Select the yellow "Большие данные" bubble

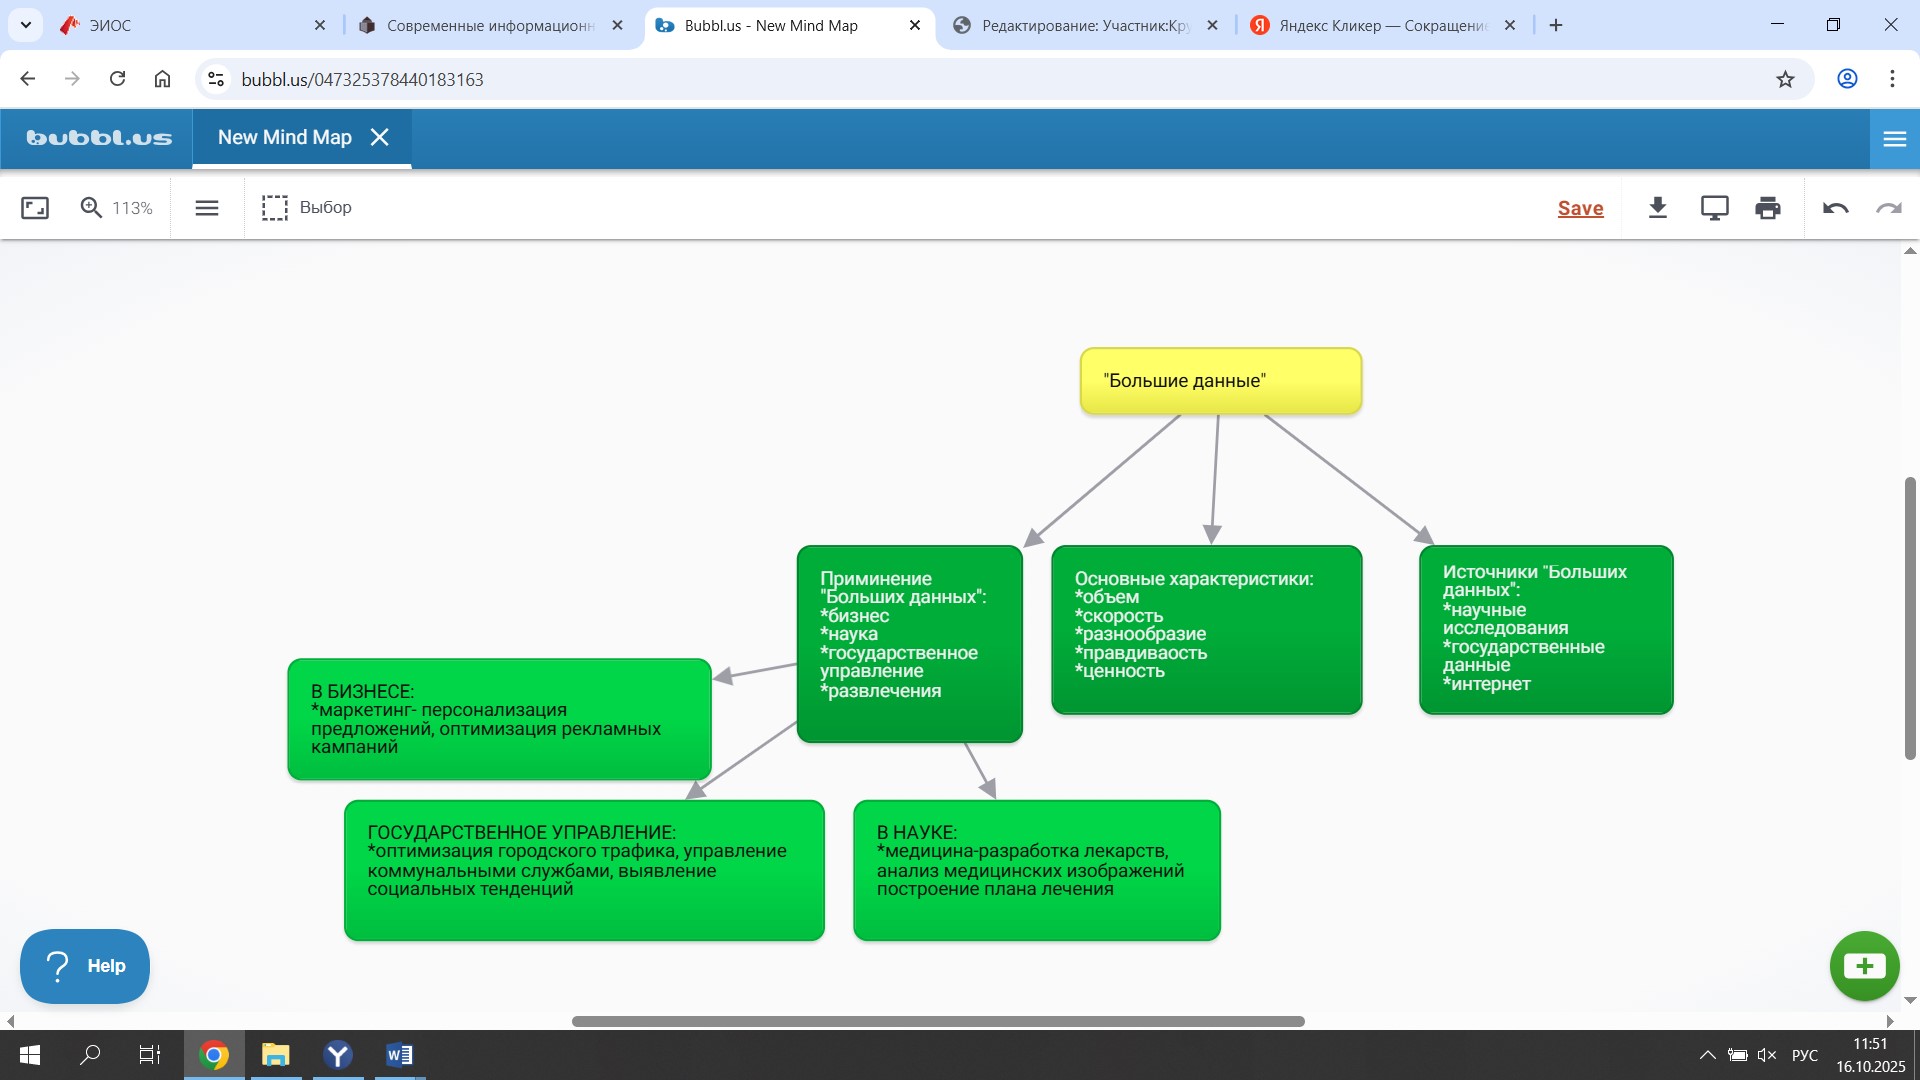point(1220,381)
